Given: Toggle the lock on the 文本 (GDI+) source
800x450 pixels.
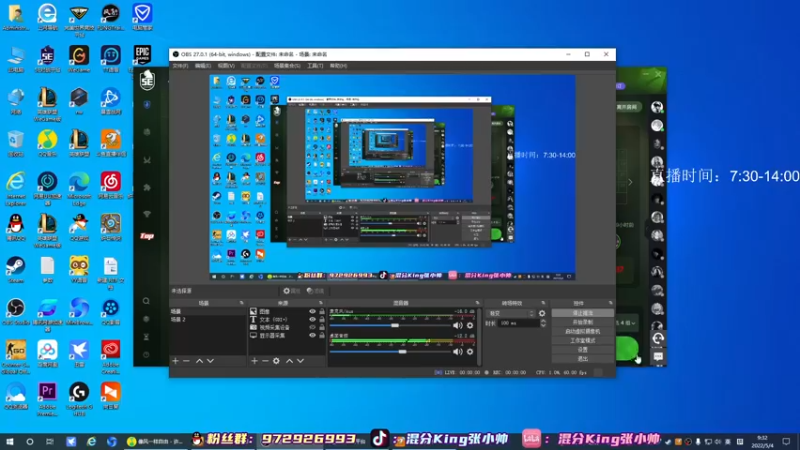Looking at the screenshot, I should (x=322, y=319).
